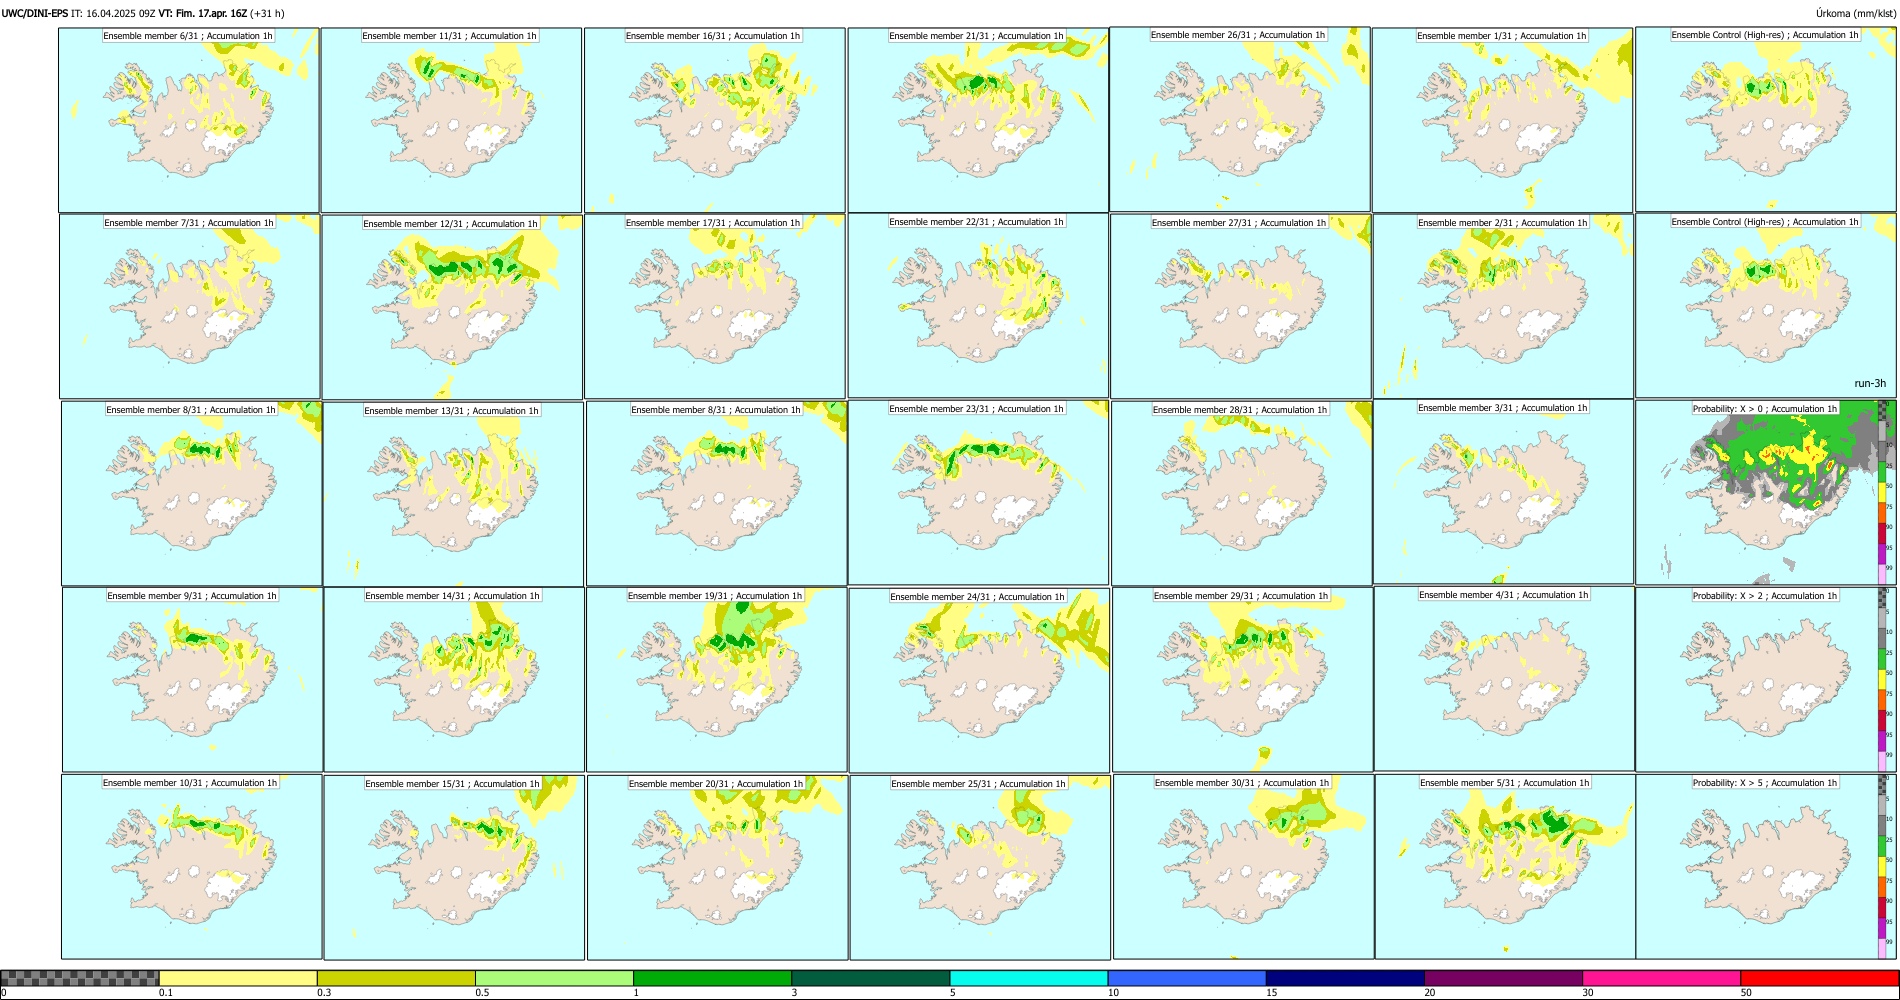Select the Ensemble member 1/31 map
This screenshot has width=1900, height=1000.
[1503, 120]
